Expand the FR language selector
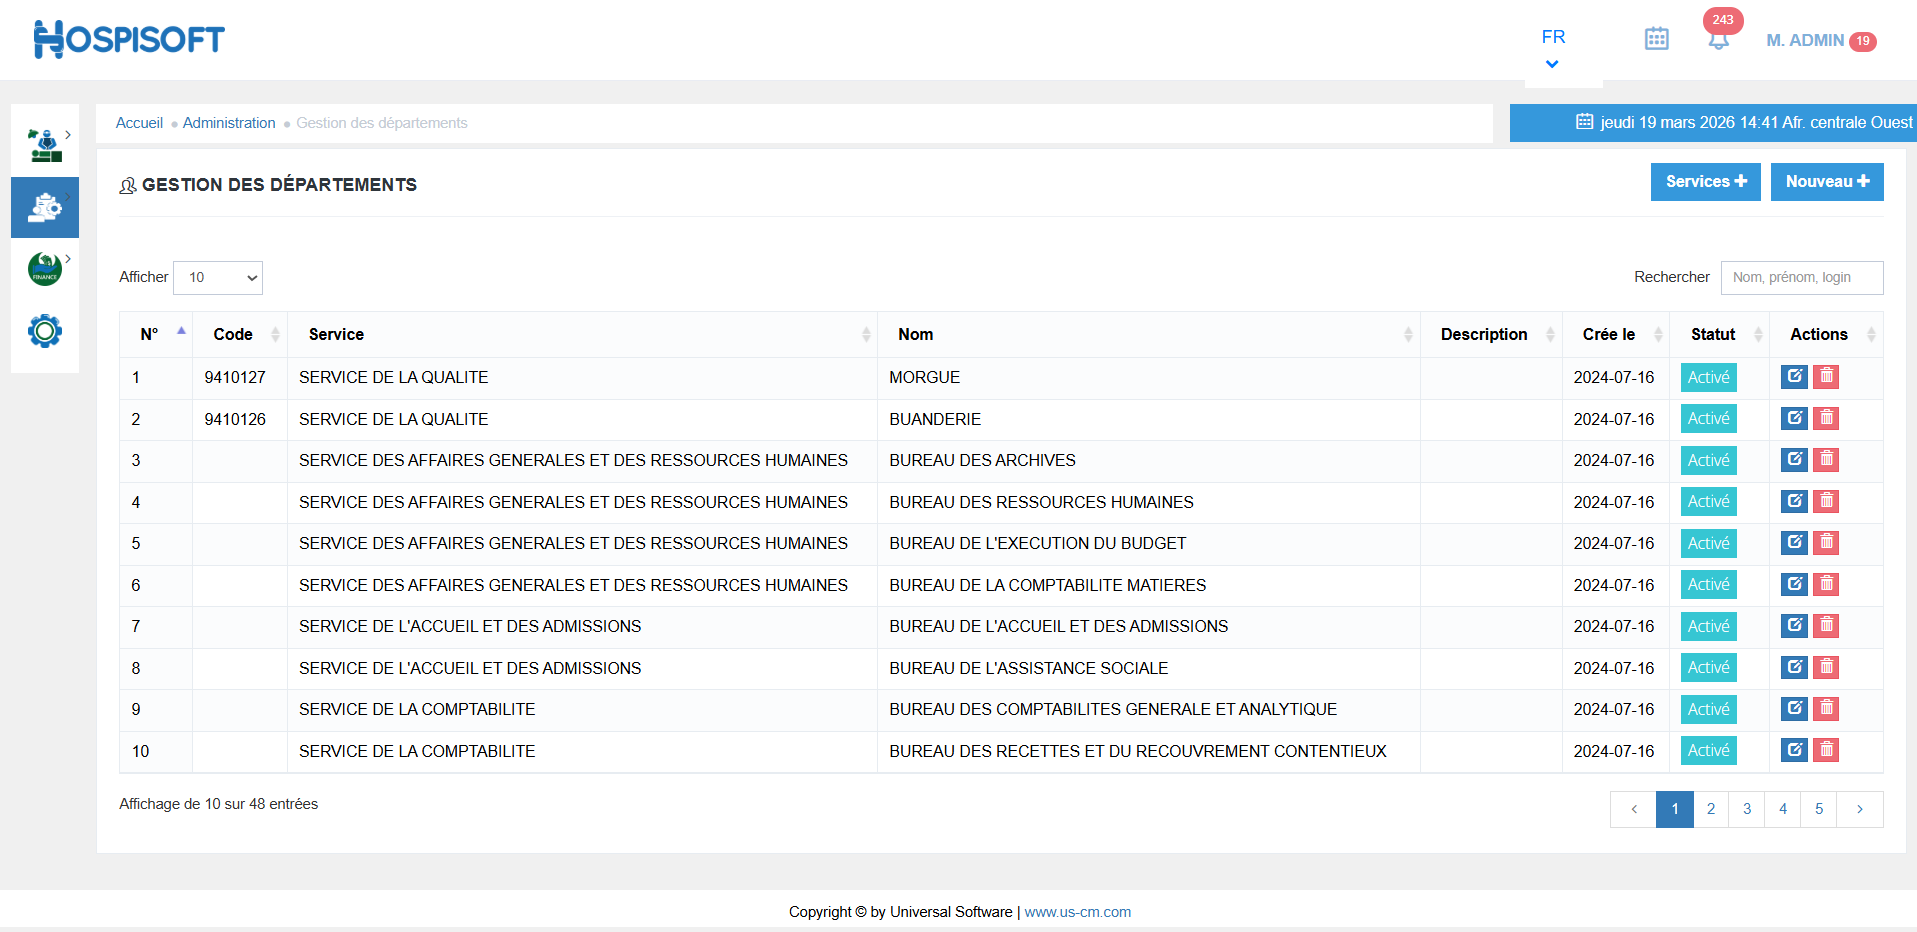 click(x=1552, y=48)
